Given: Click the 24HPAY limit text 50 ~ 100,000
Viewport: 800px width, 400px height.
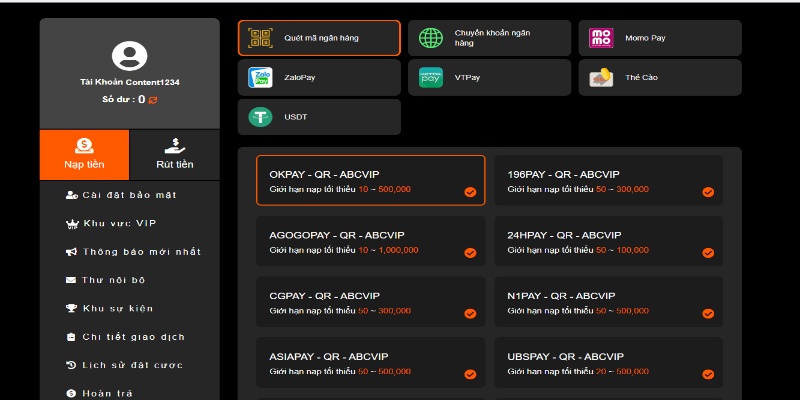Looking at the screenshot, I should pyautogui.click(x=622, y=250).
